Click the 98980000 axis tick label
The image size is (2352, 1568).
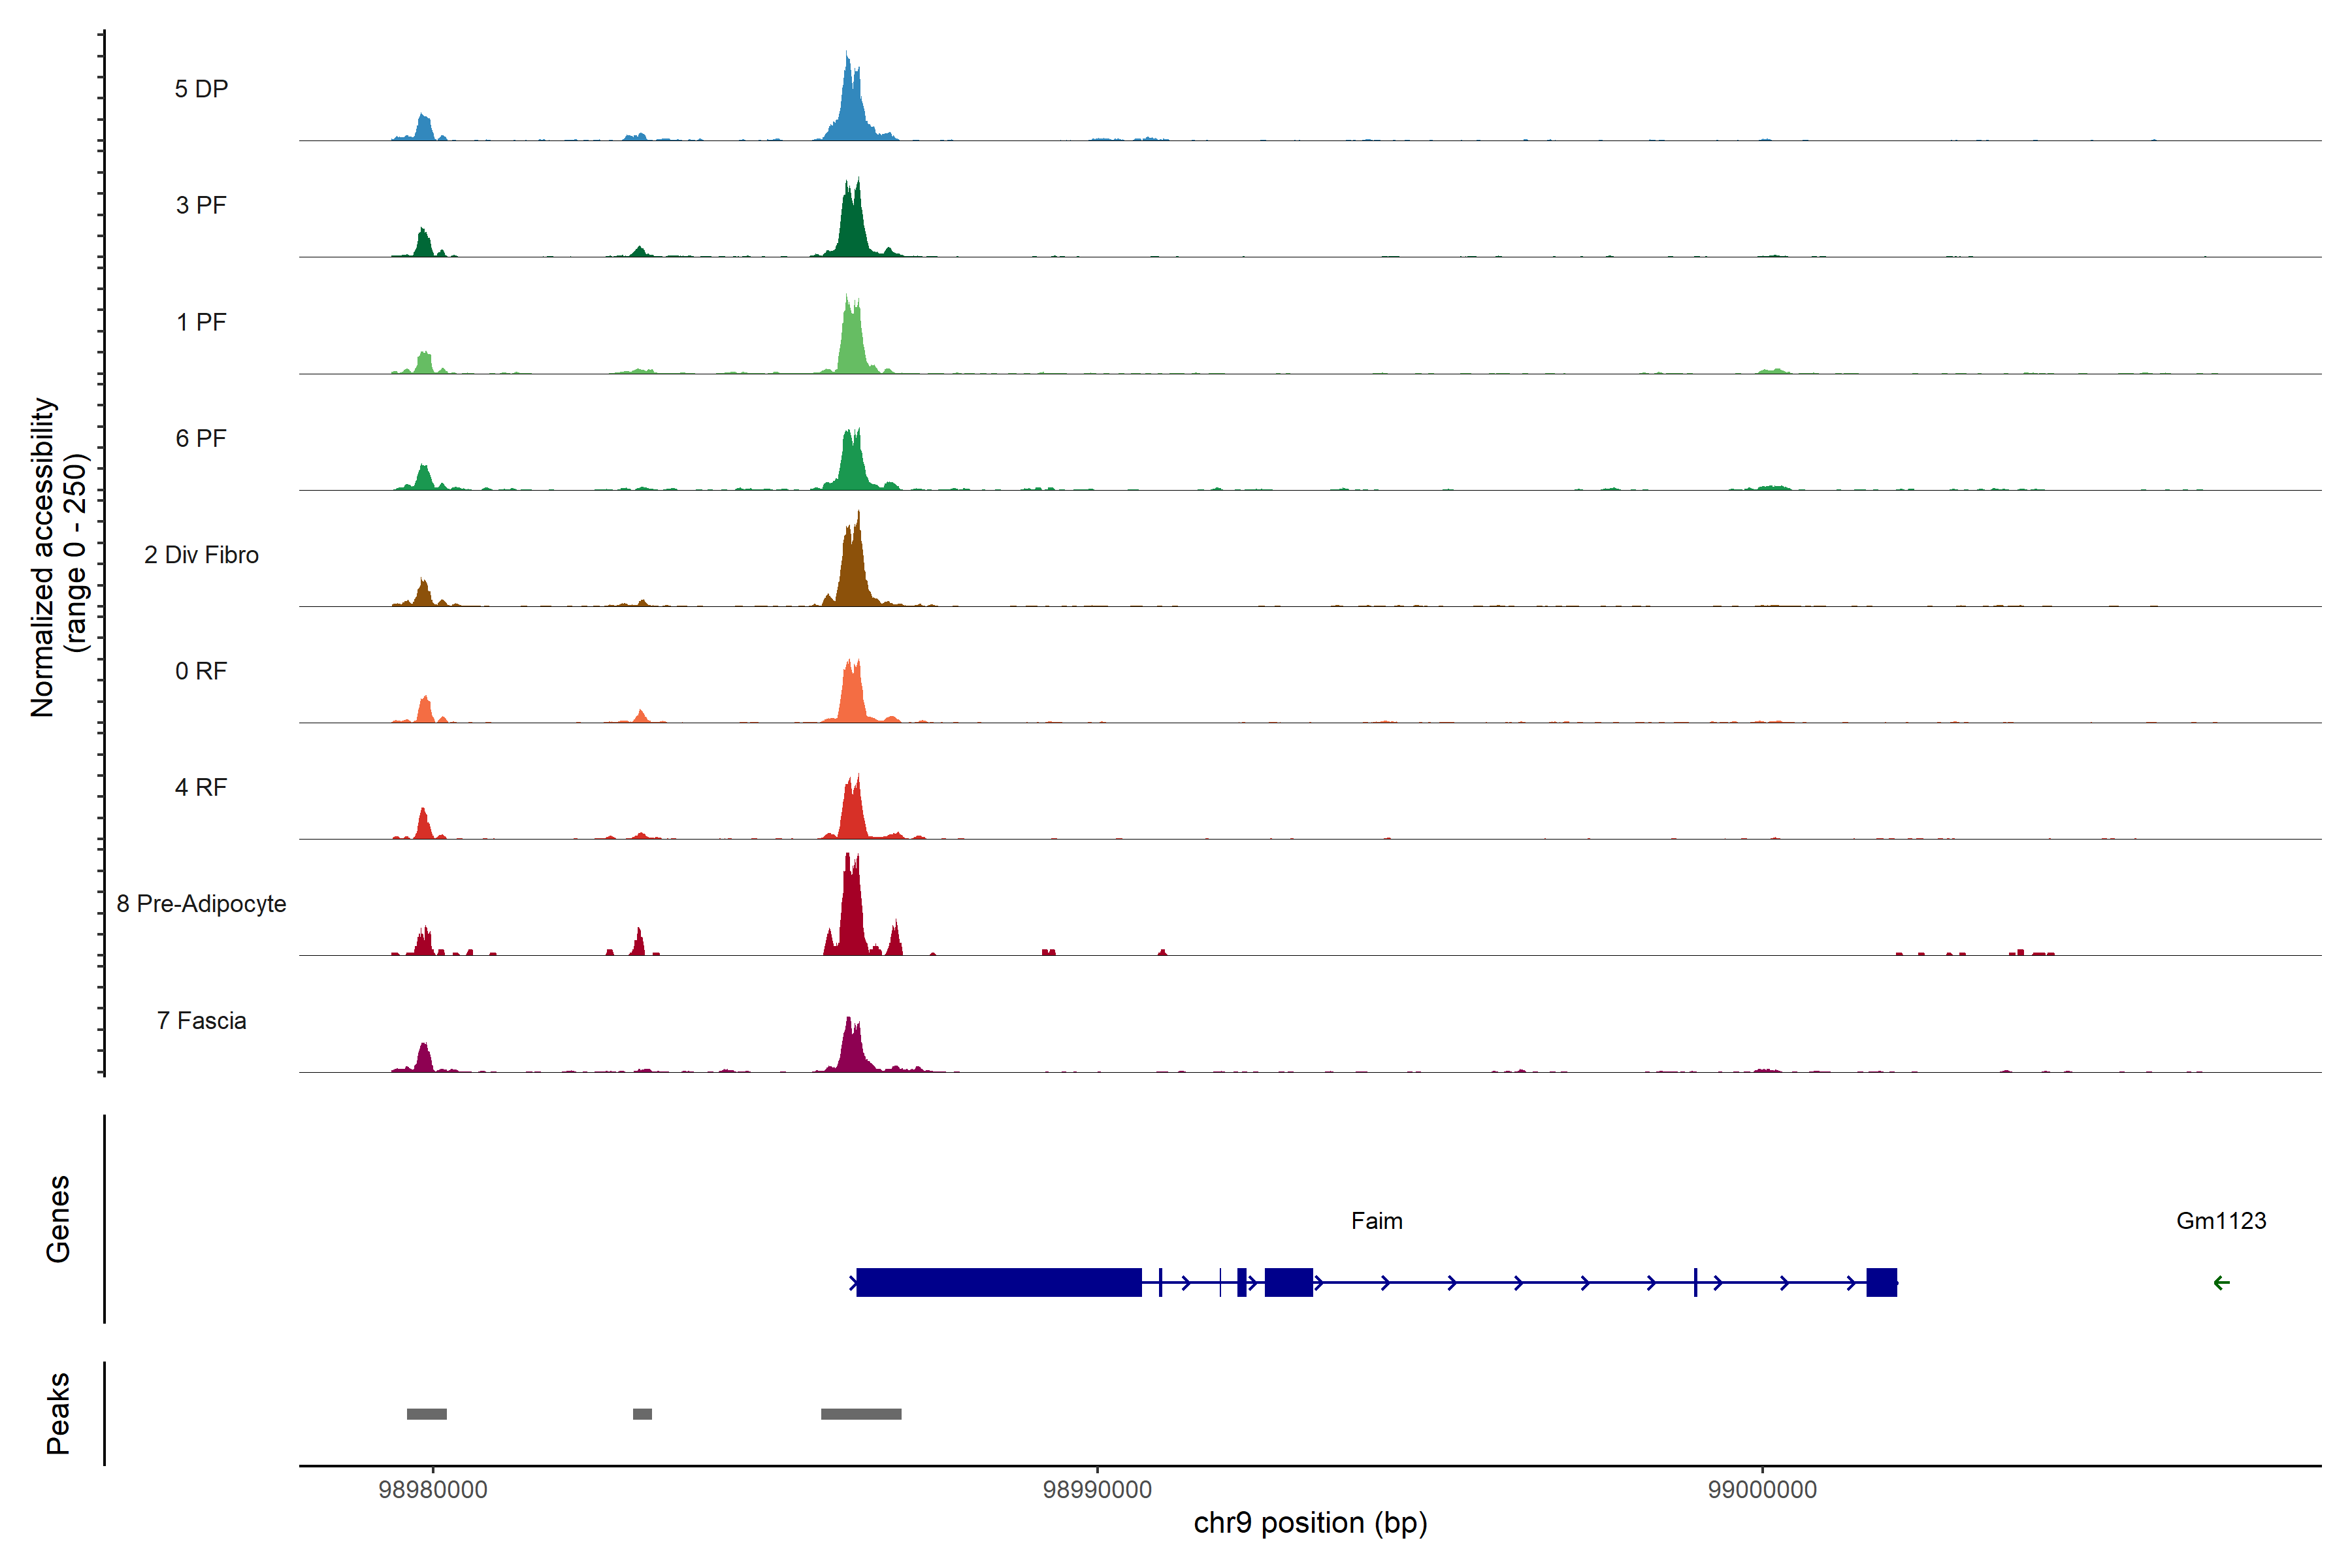click(x=433, y=1490)
